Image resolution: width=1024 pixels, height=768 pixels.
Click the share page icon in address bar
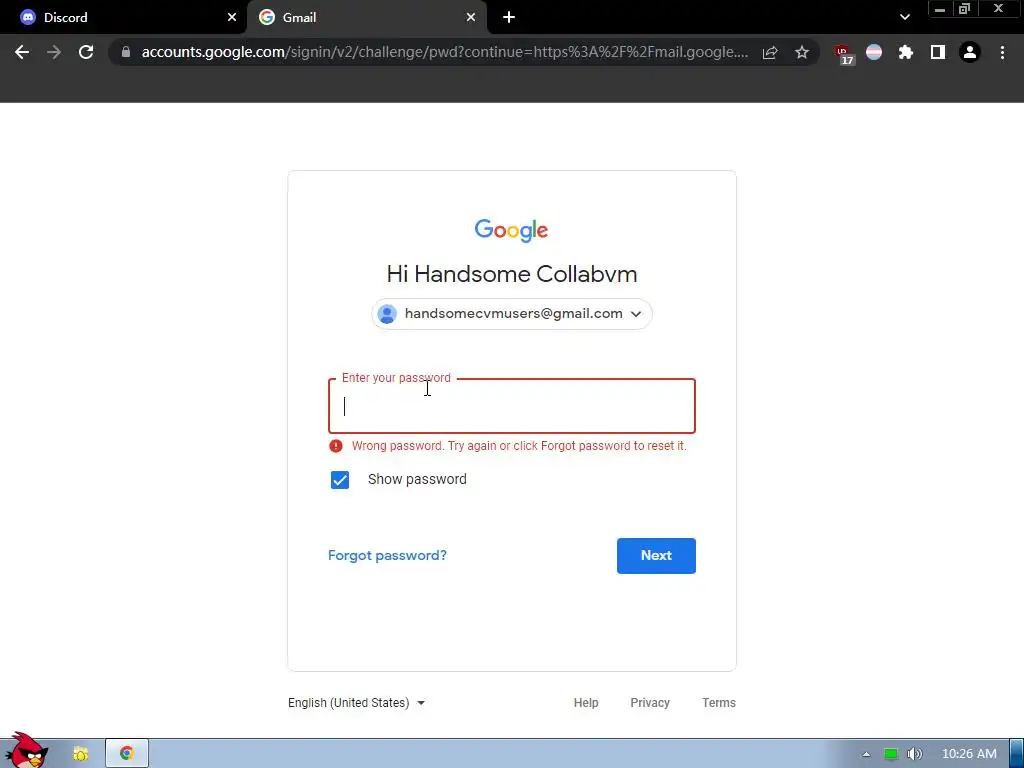pyautogui.click(x=770, y=52)
